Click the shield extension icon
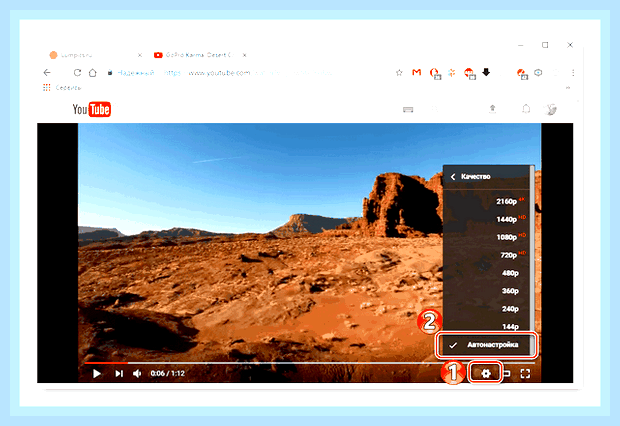The width and height of the screenshot is (620, 426). point(538,72)
